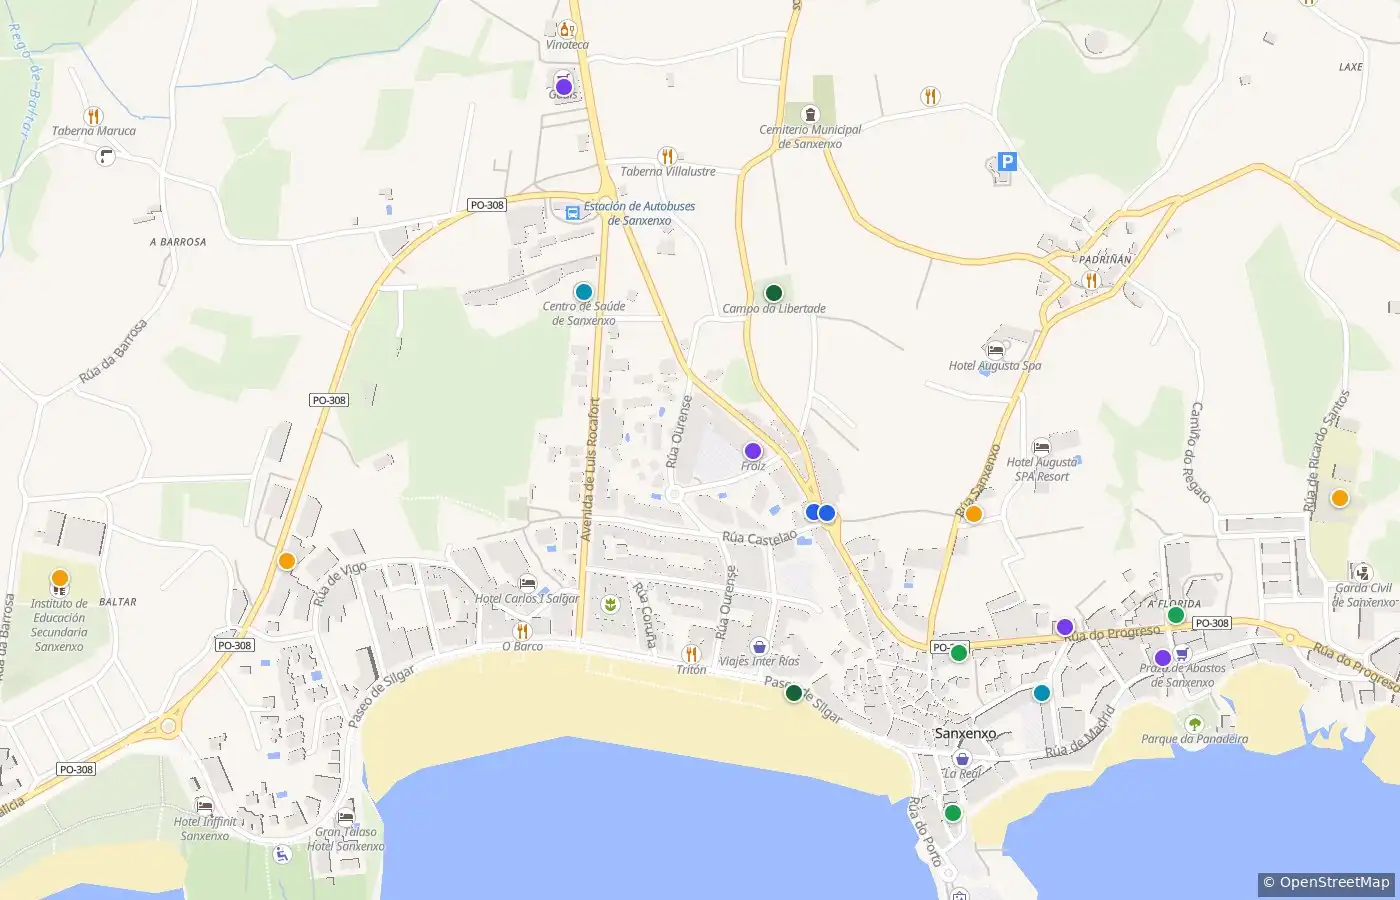Click the Taberna Villalustre restaurant icon
Image resolution: width=1400 pixels, height=900 pixels.
667,156
